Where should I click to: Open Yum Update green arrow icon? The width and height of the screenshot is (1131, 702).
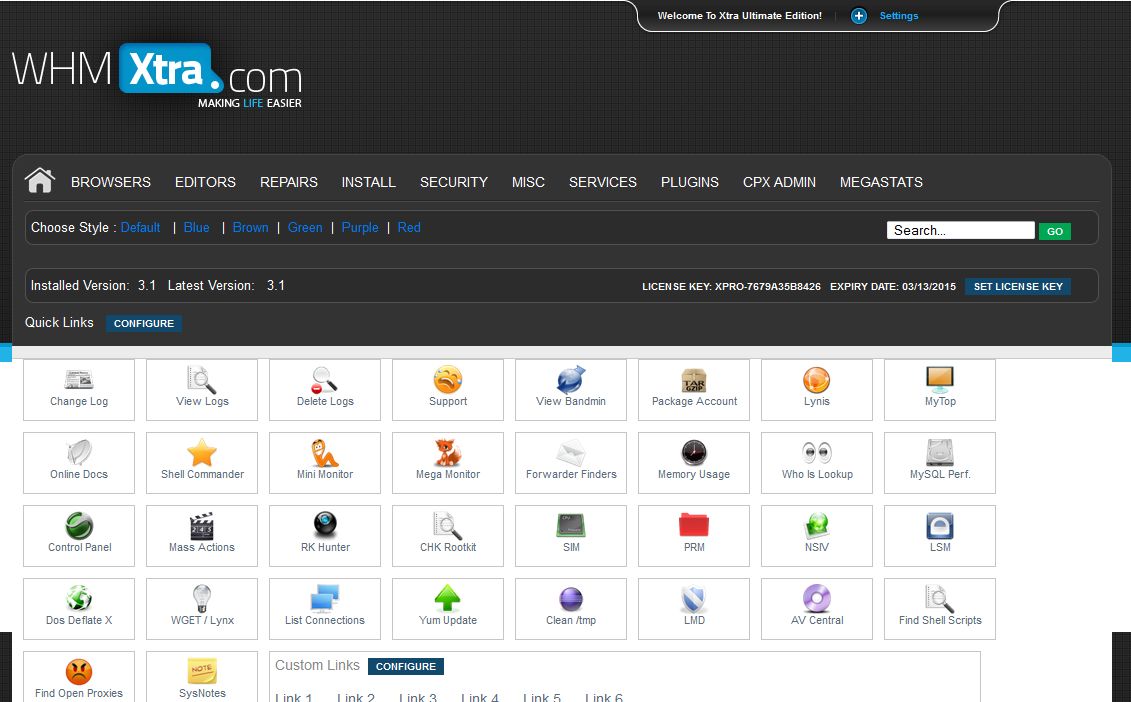tap(448, 599)
